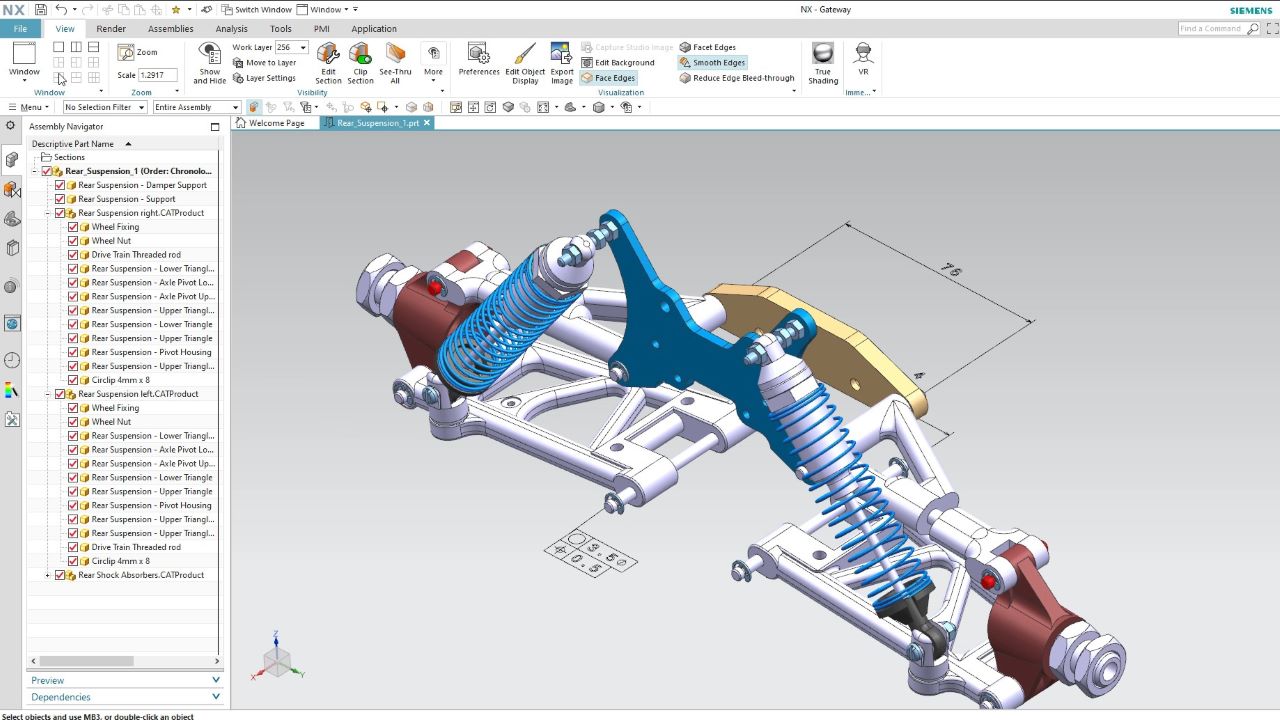1280x720 pixels.
Task: Open the Show and Hide tool
Action: pyautogui.click(x=209, y=62)
